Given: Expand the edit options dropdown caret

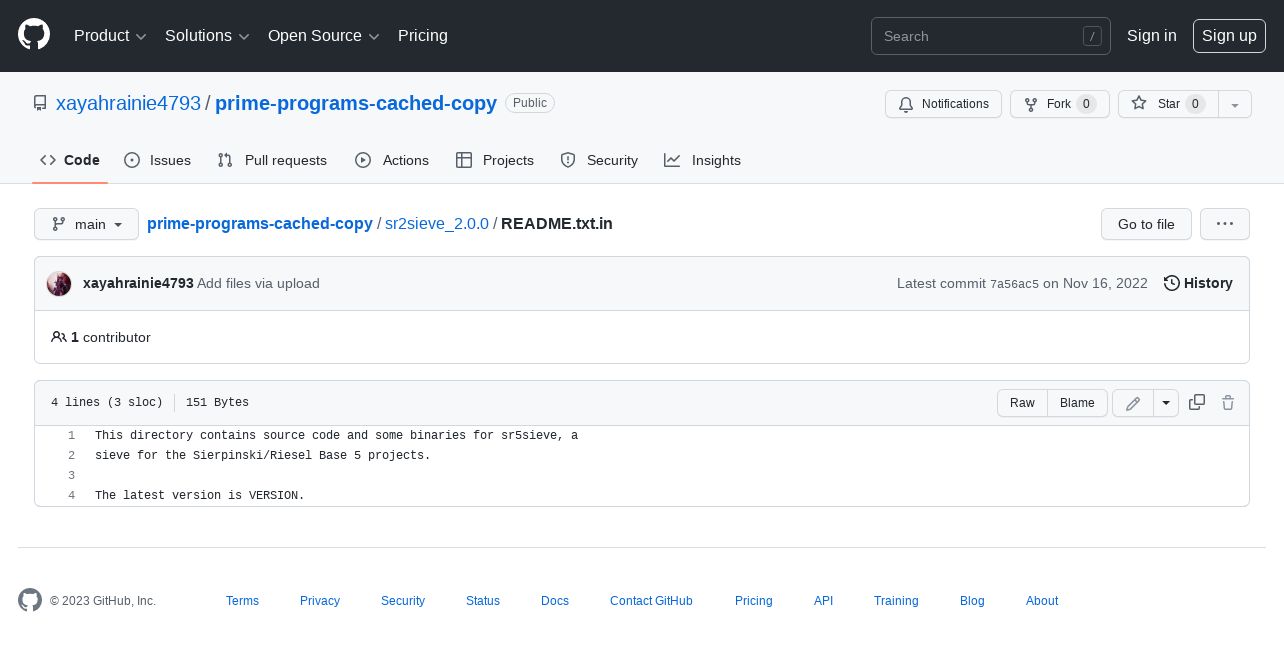Looking at the screenshot, I should coord(1166,403).
